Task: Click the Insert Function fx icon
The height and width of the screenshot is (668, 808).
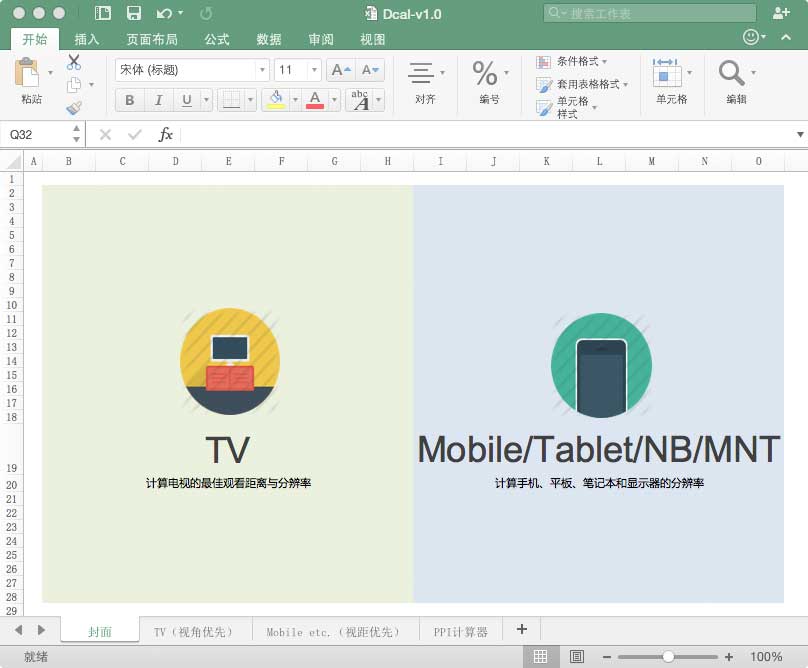Action: click(x=166, y=134)
